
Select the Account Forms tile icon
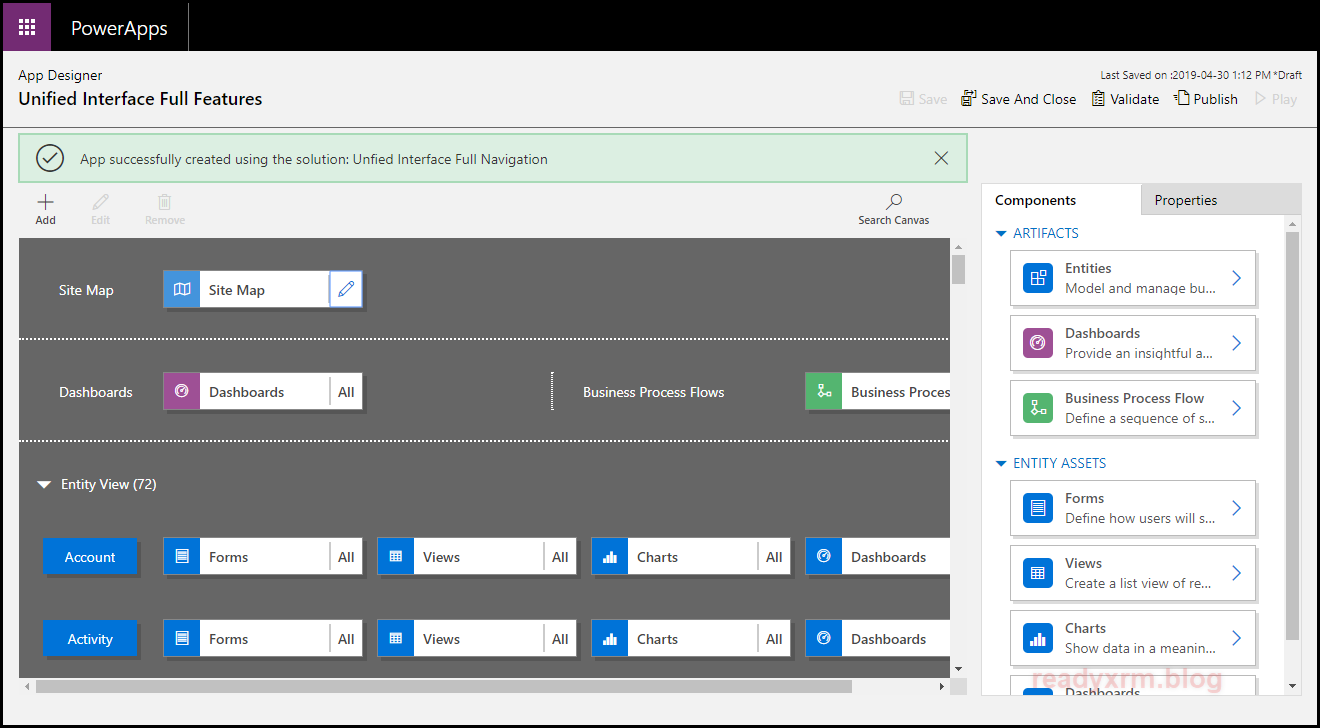[x=182, y=557]
